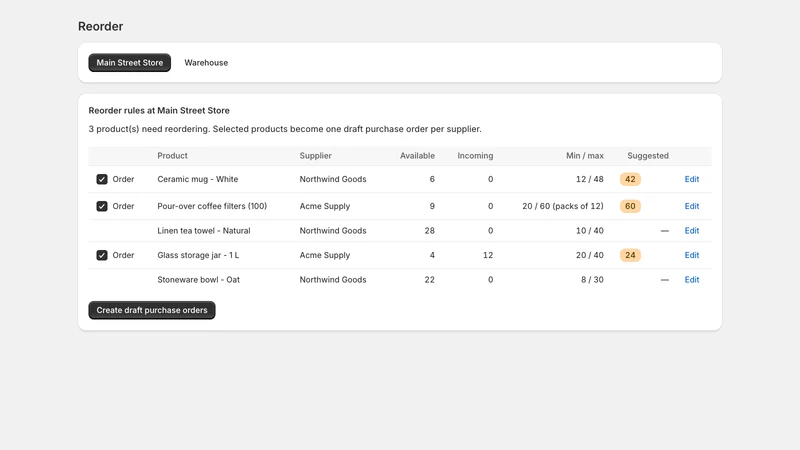
Task: Click the Min / max column header
Action: (585, 156)
